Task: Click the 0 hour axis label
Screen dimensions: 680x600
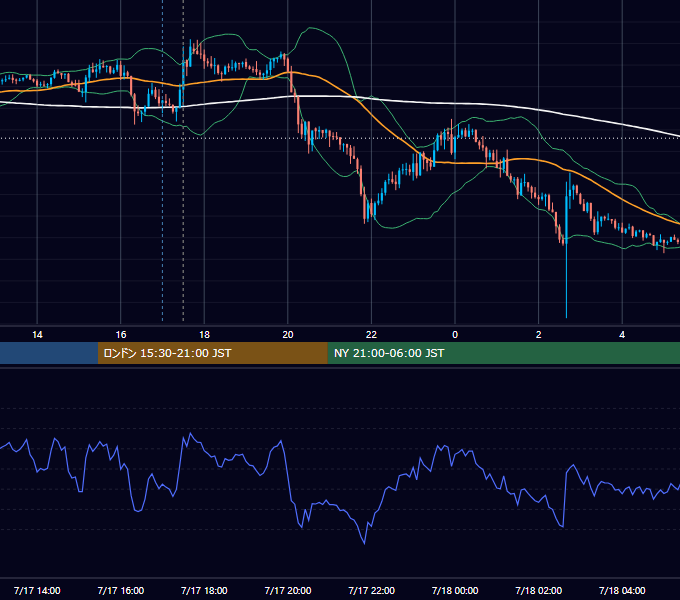Action: [455, 335]
